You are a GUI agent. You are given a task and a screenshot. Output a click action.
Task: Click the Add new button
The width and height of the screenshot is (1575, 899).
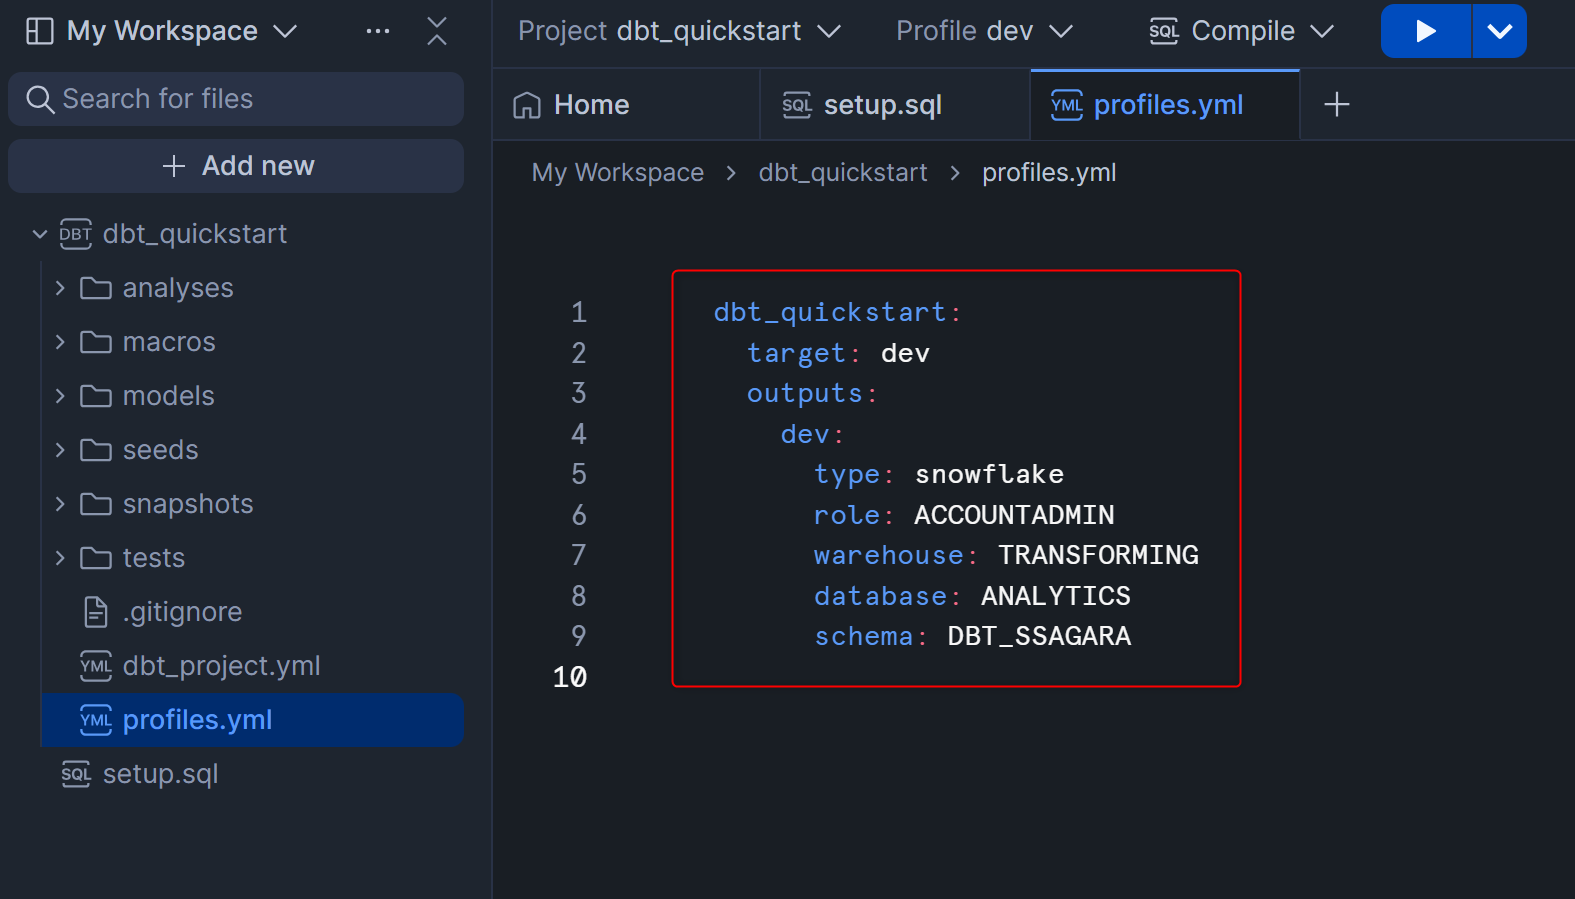(236, 166)
